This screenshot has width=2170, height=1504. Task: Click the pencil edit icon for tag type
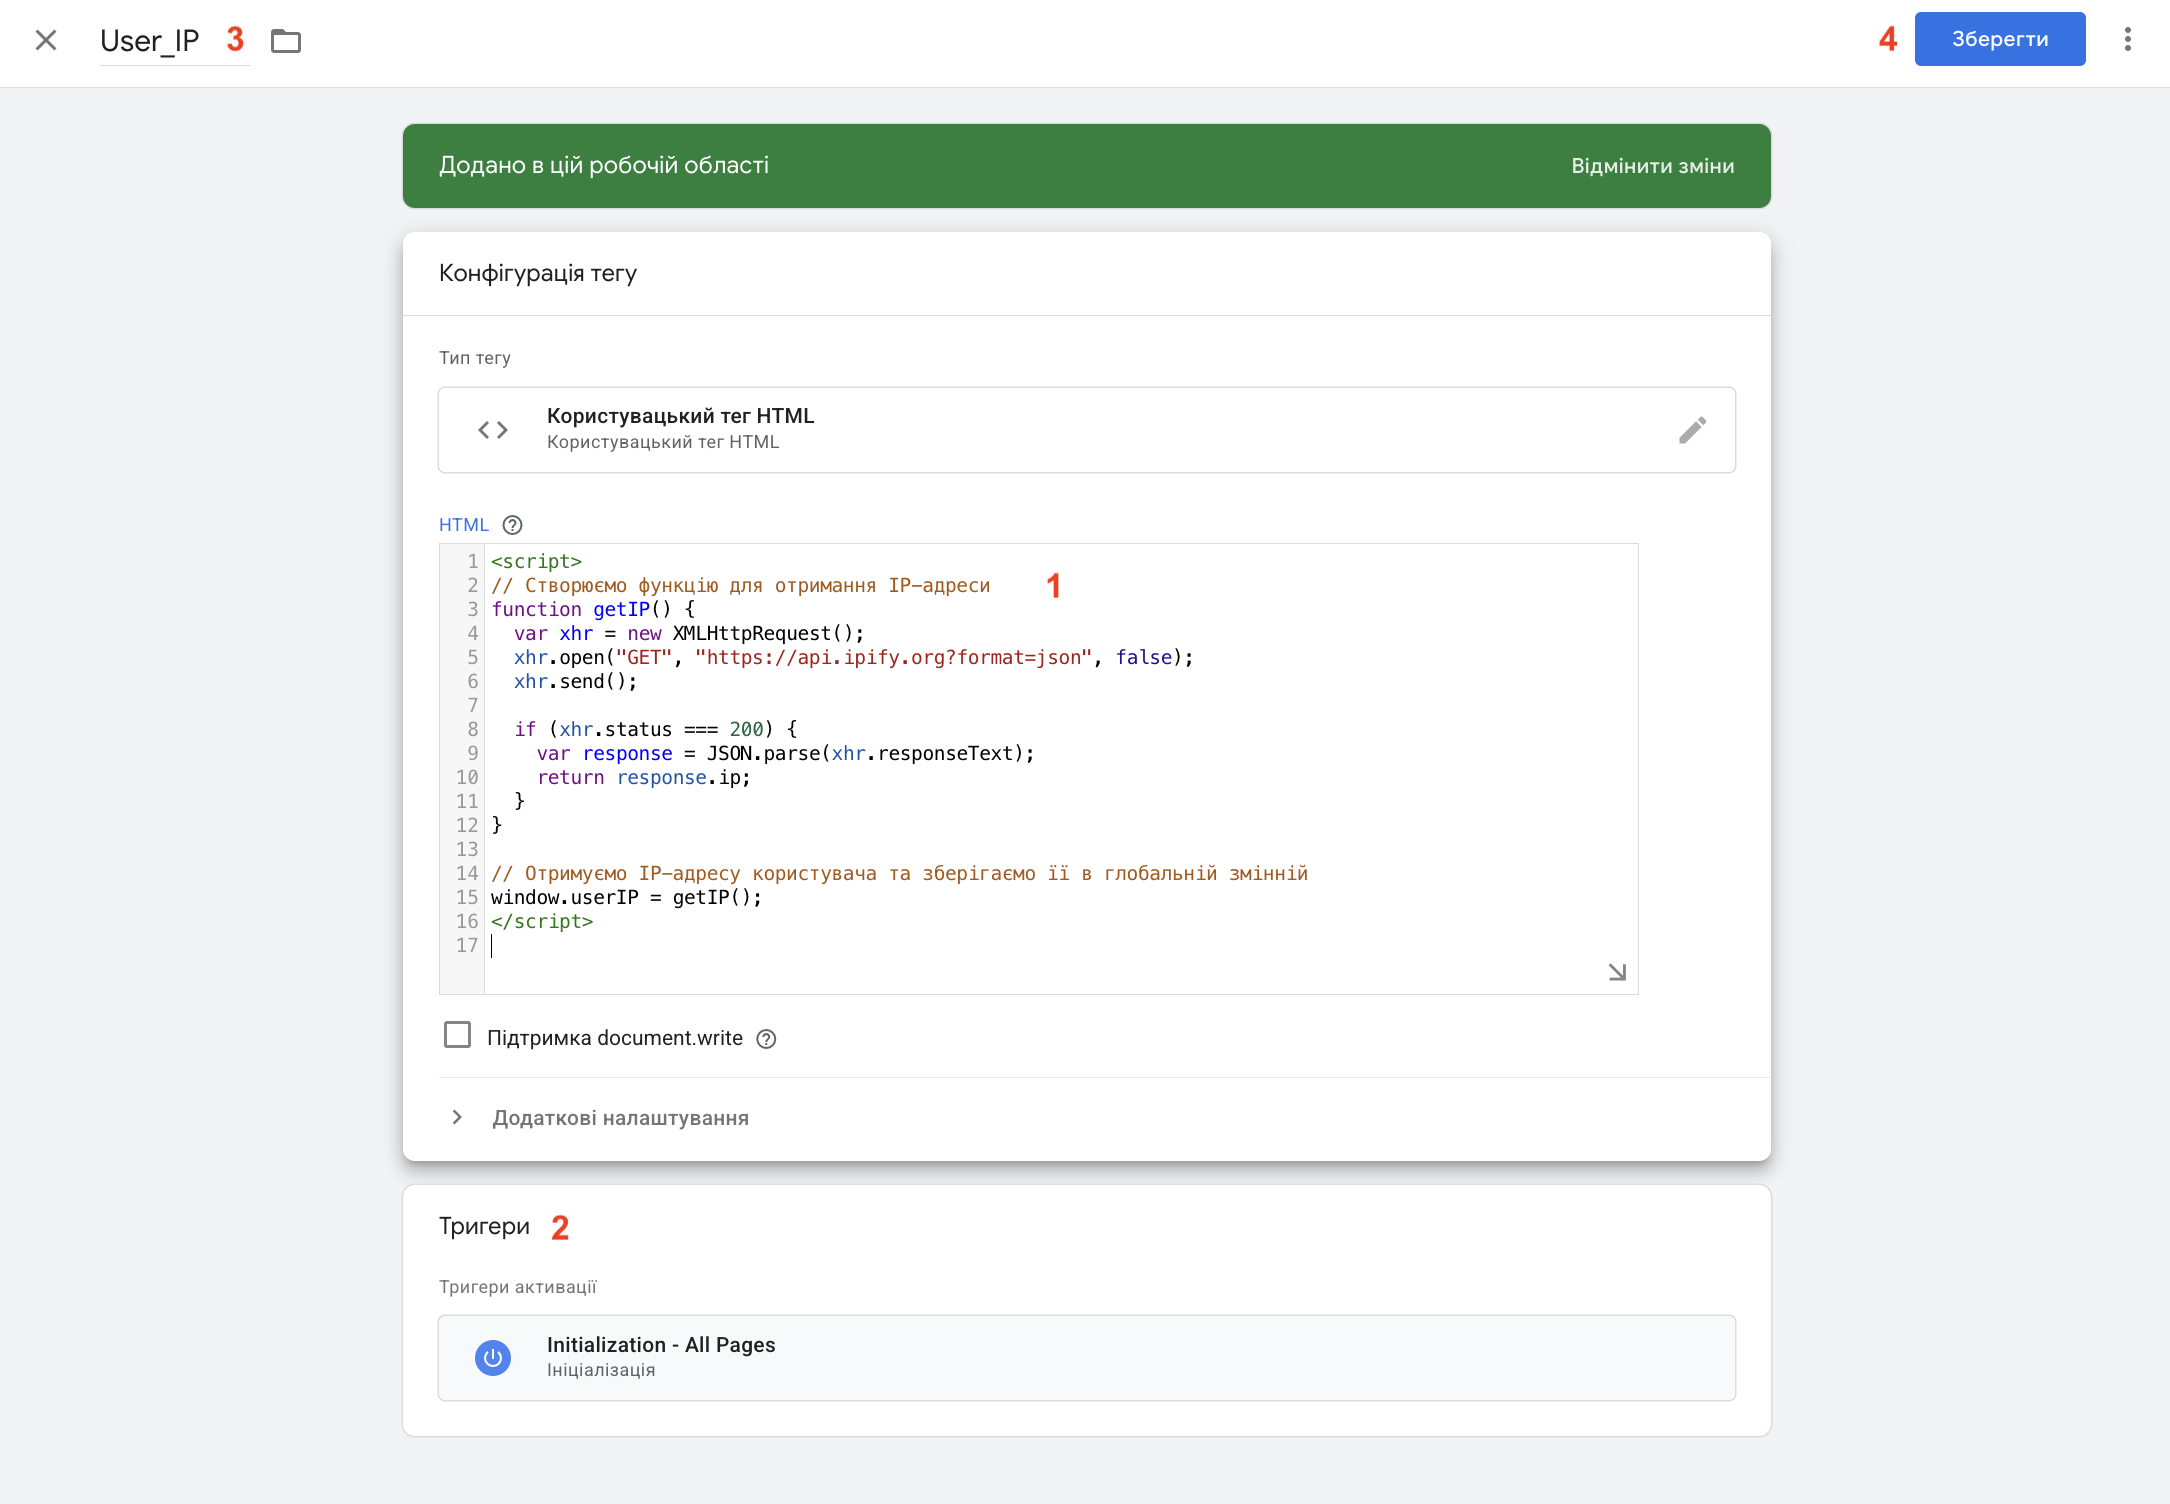(1692, 430)
